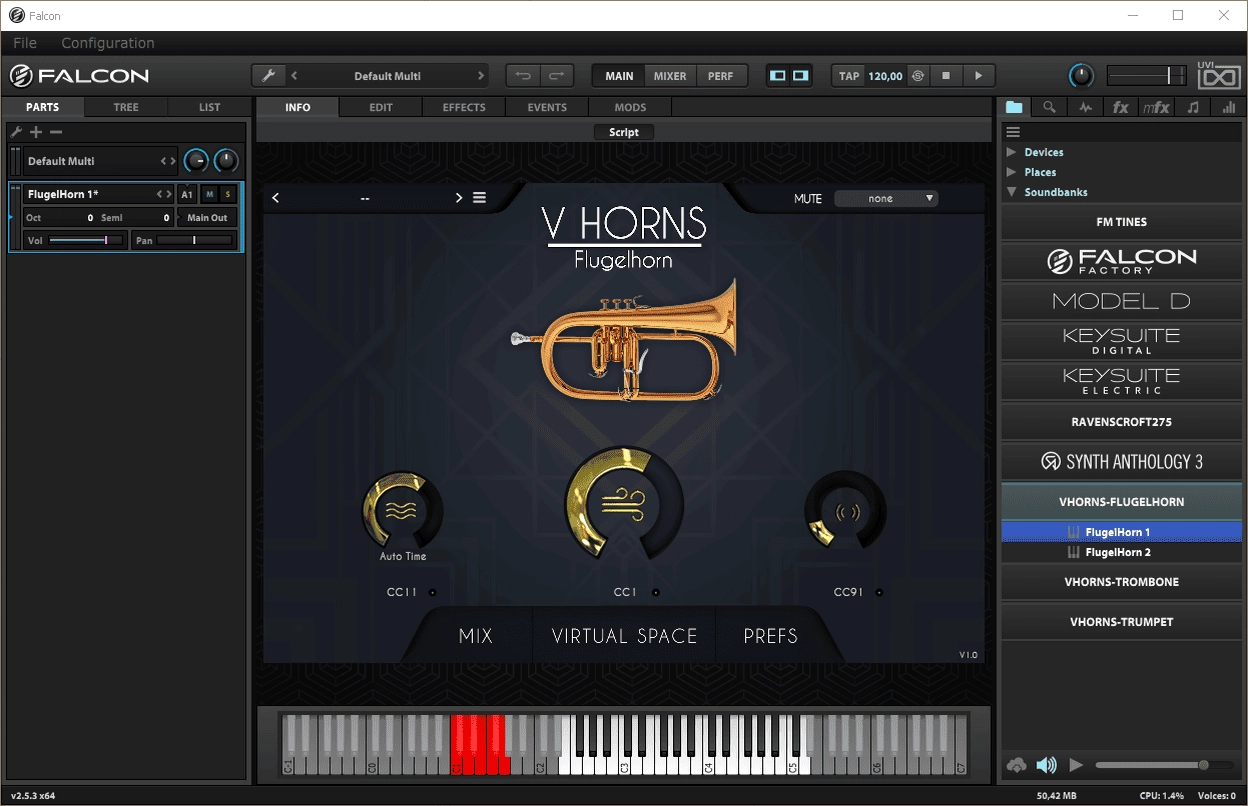Select the PERF view button
This screenshot has height=806, width=1248.
720,76
